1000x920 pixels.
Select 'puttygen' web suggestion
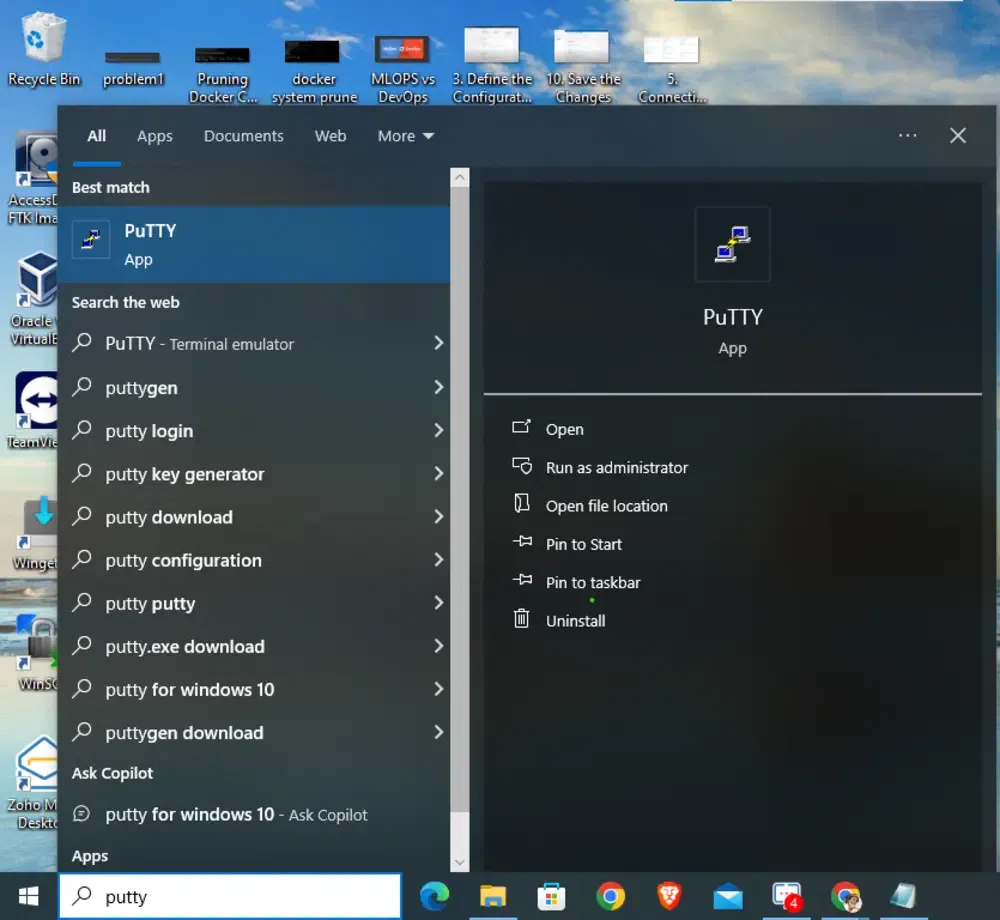(x=253, y=387)
